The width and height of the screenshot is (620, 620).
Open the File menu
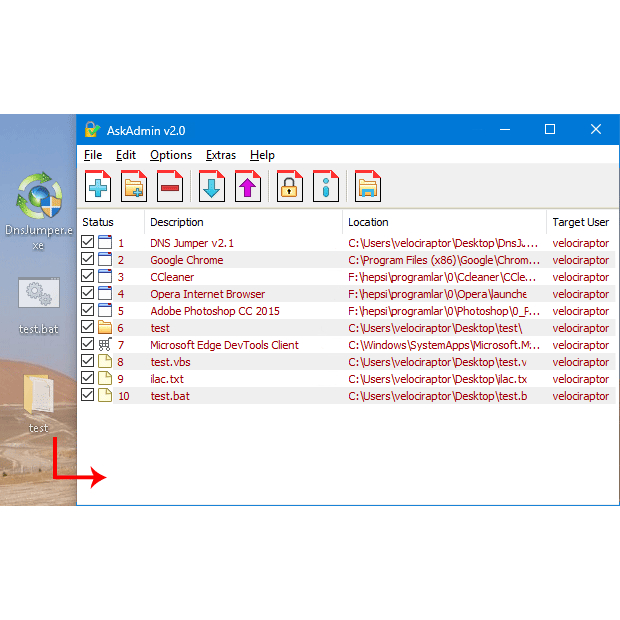point(93,155)
